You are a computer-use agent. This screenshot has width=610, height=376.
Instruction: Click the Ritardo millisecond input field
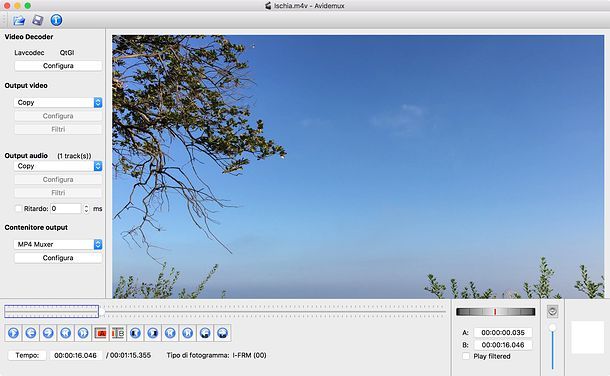pyautogui.click(x=66, y=209)
